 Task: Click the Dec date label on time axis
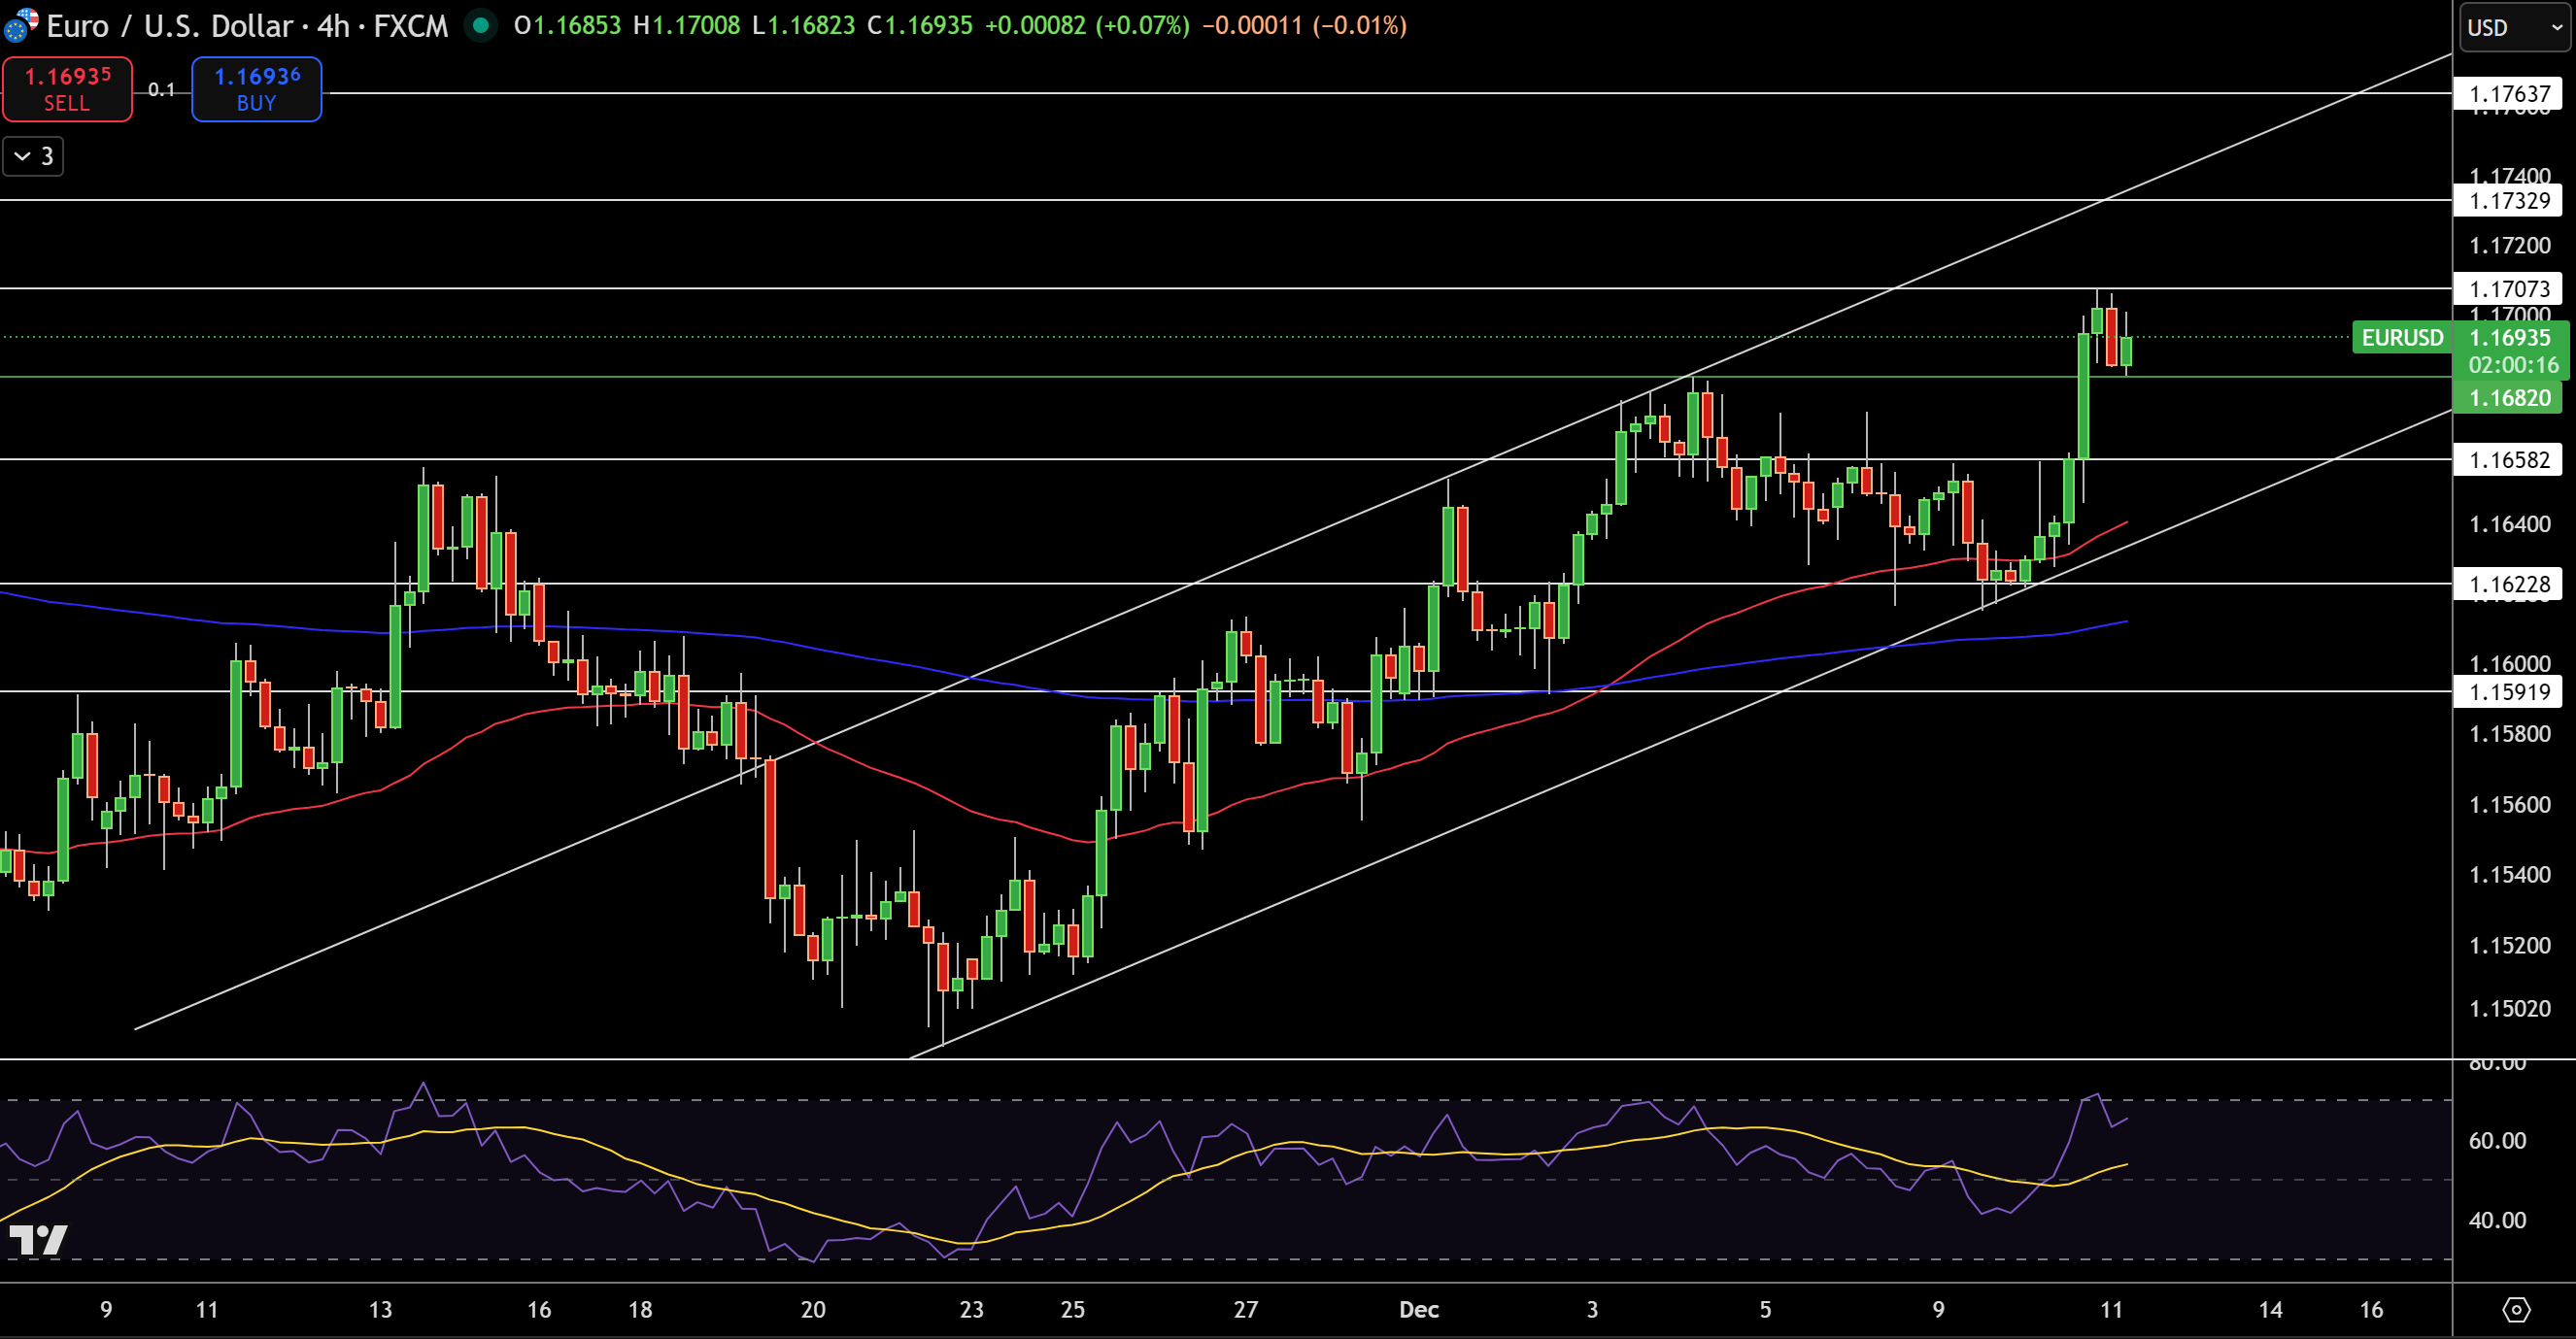click(1418, 1310)
